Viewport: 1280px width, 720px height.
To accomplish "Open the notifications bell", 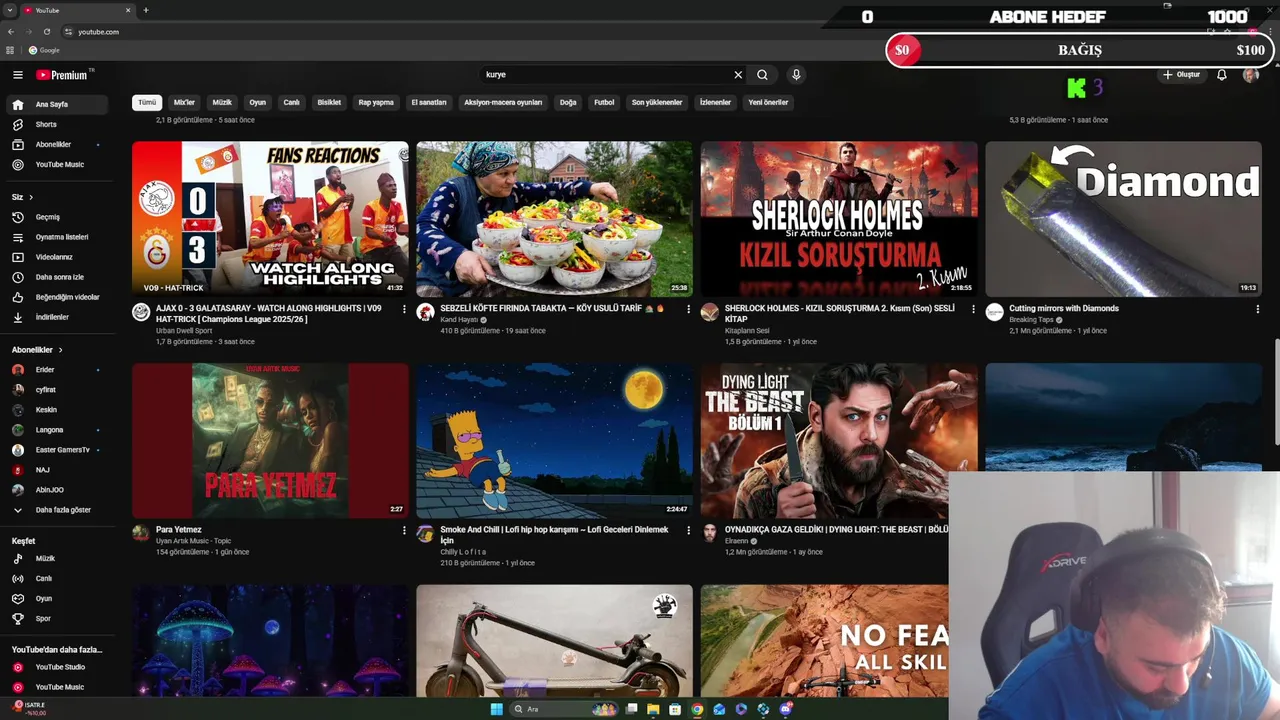I will coord(1221,75).
